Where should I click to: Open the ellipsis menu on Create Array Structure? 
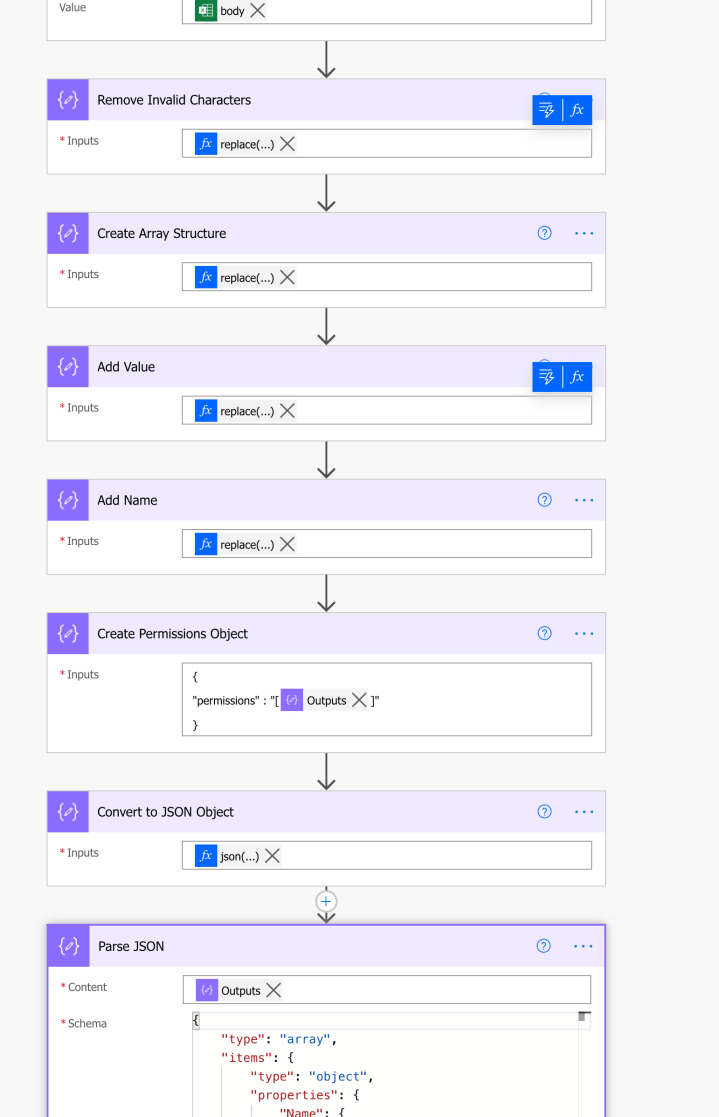pyautogui.click(x=583, y=232)
